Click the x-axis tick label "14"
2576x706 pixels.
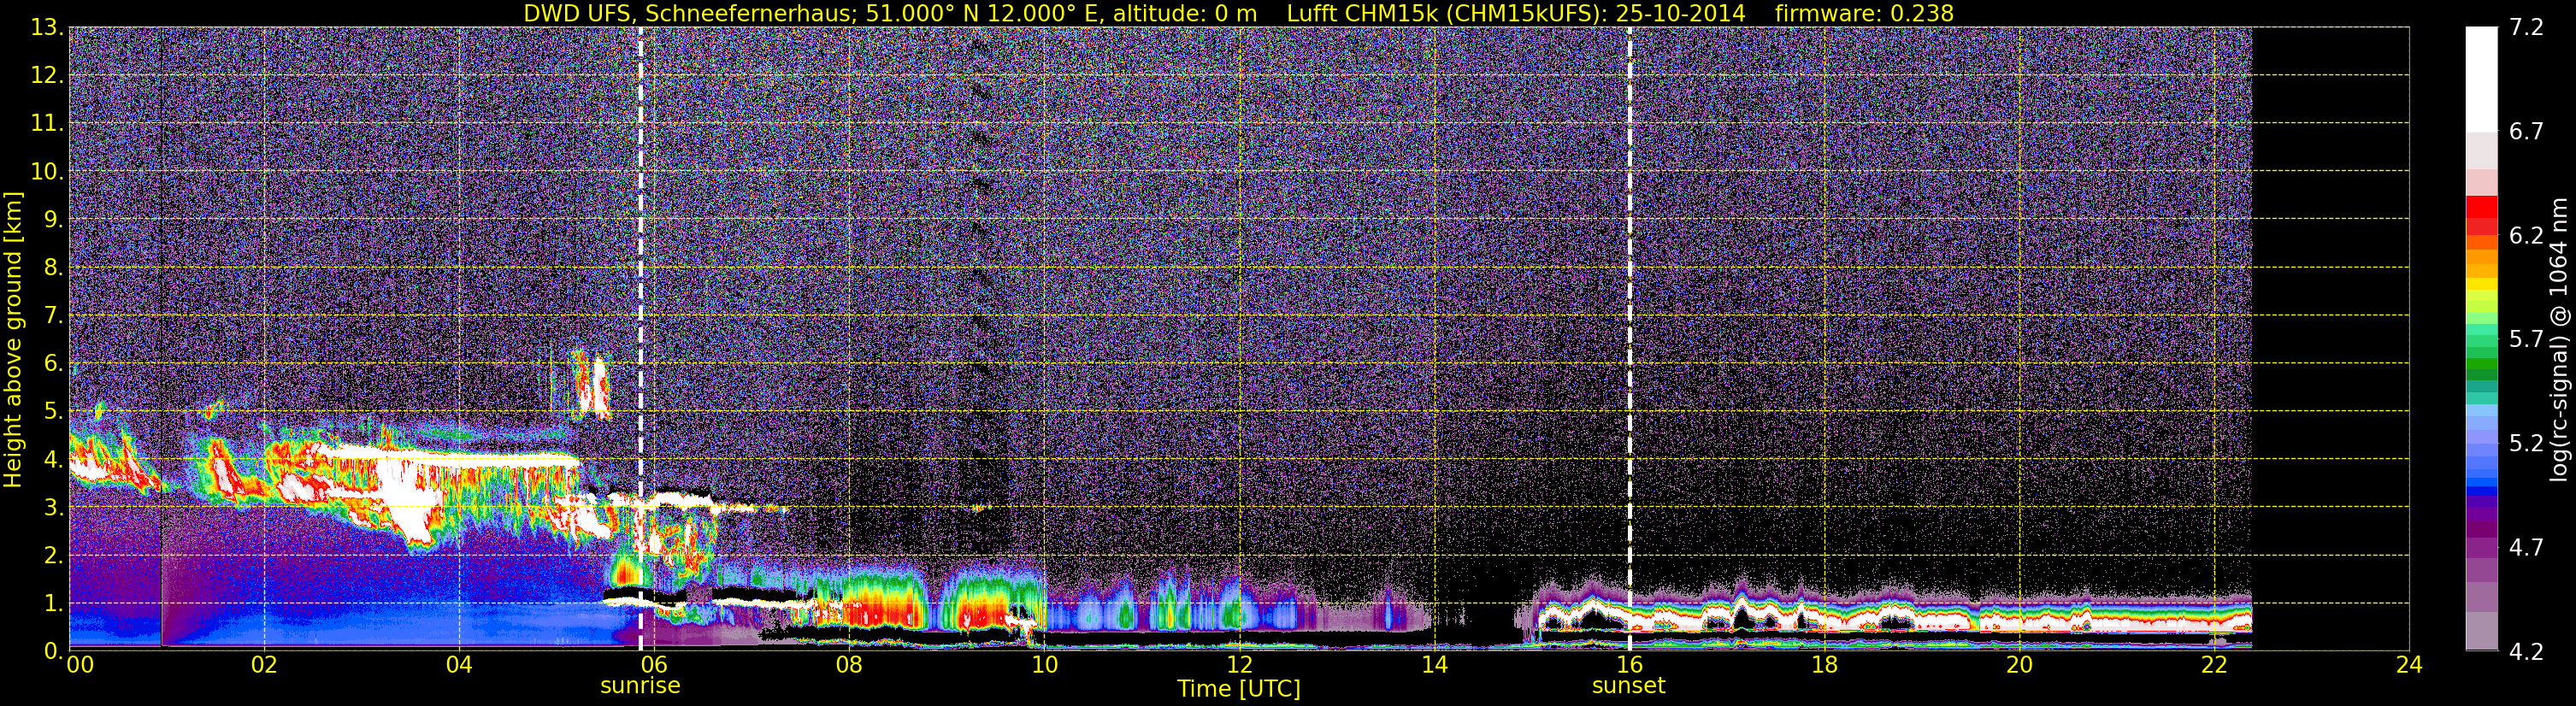pyautogui.click(x=1434, y=665)
